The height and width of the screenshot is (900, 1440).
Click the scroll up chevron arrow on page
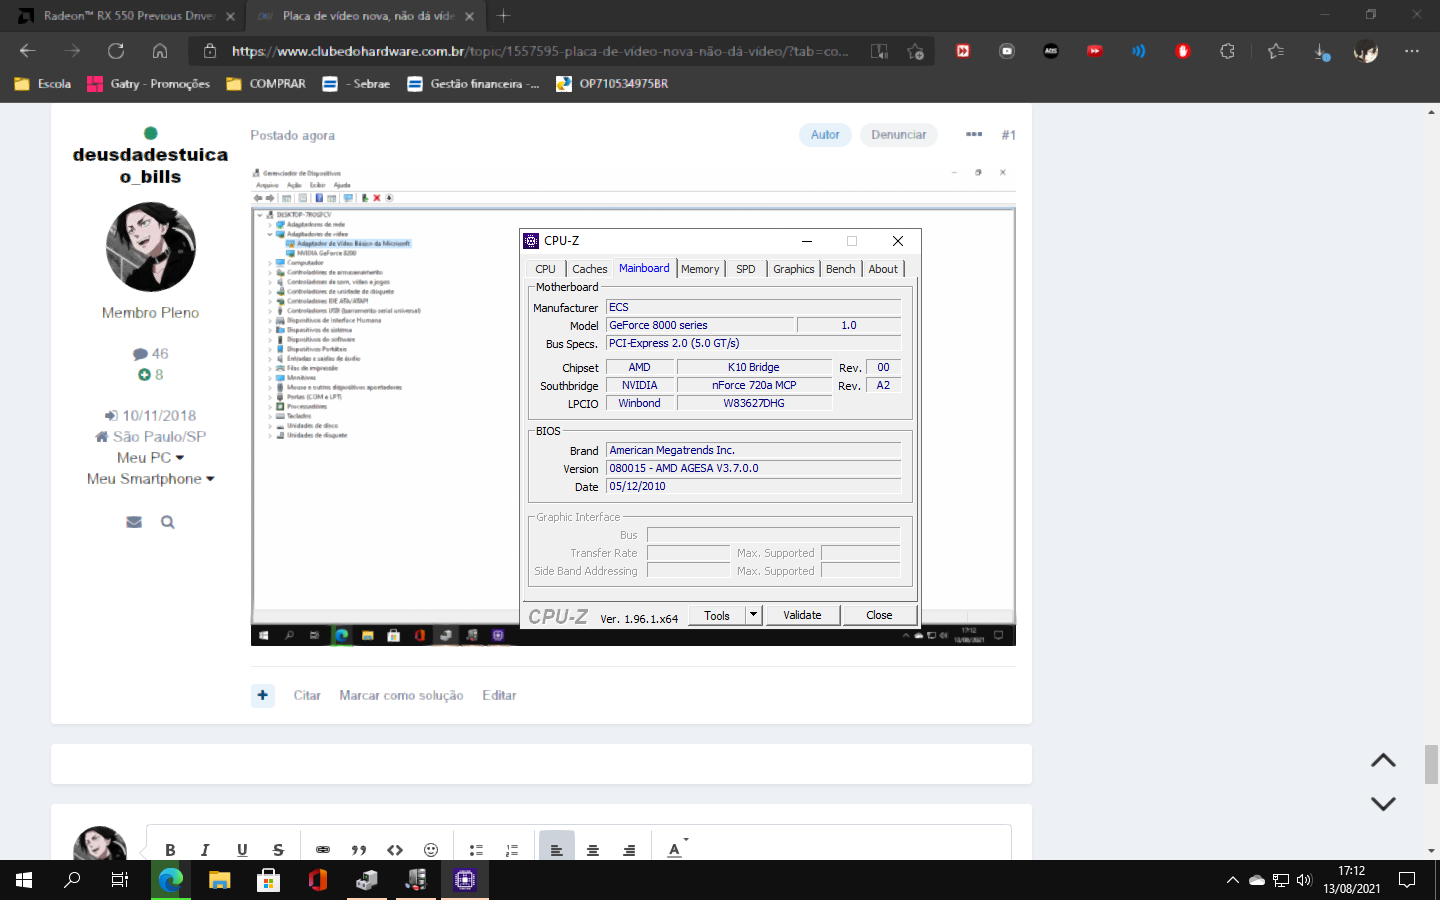tap(1383, 761)
